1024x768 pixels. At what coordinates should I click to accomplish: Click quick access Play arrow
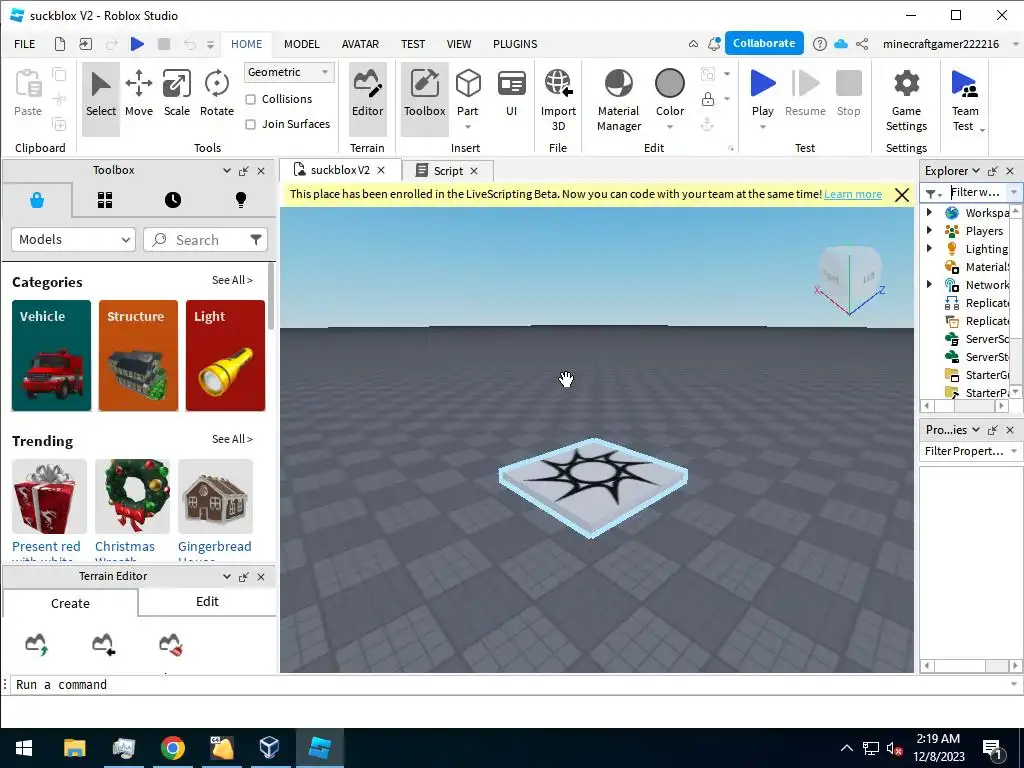tap(137, 44)
